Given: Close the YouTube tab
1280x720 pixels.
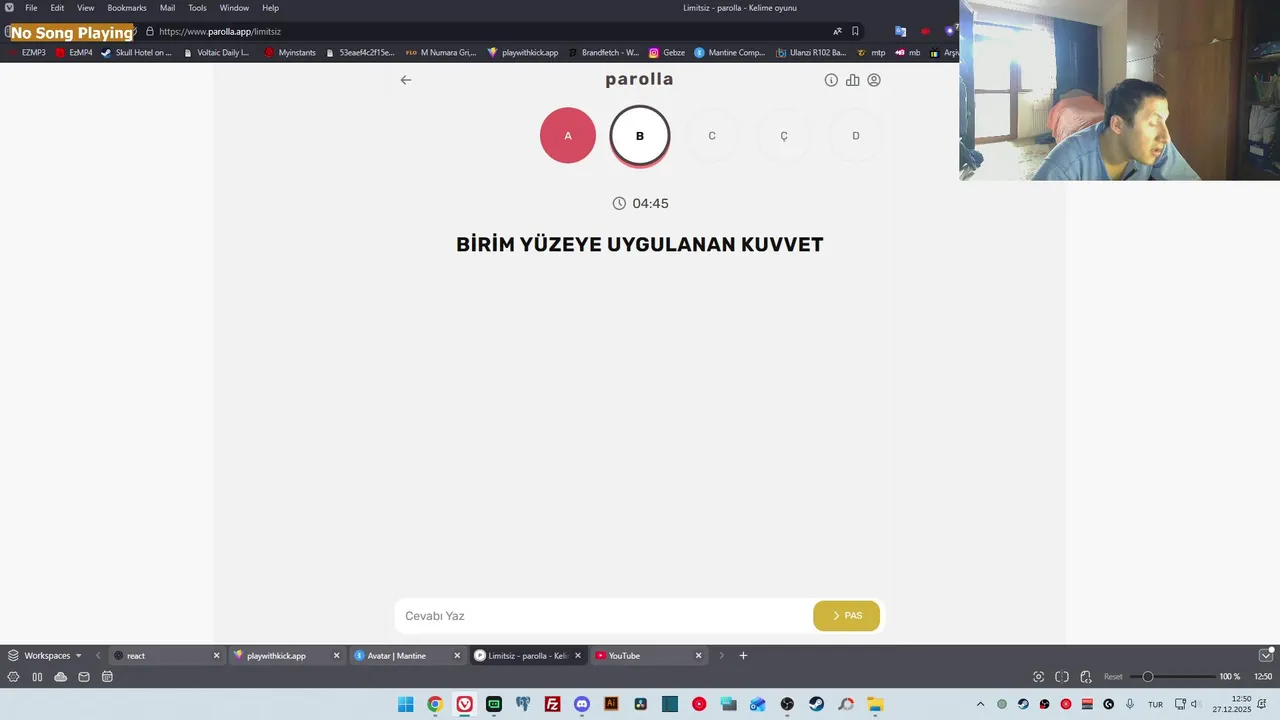Looking at the screenshot, I should click(698, 656).
